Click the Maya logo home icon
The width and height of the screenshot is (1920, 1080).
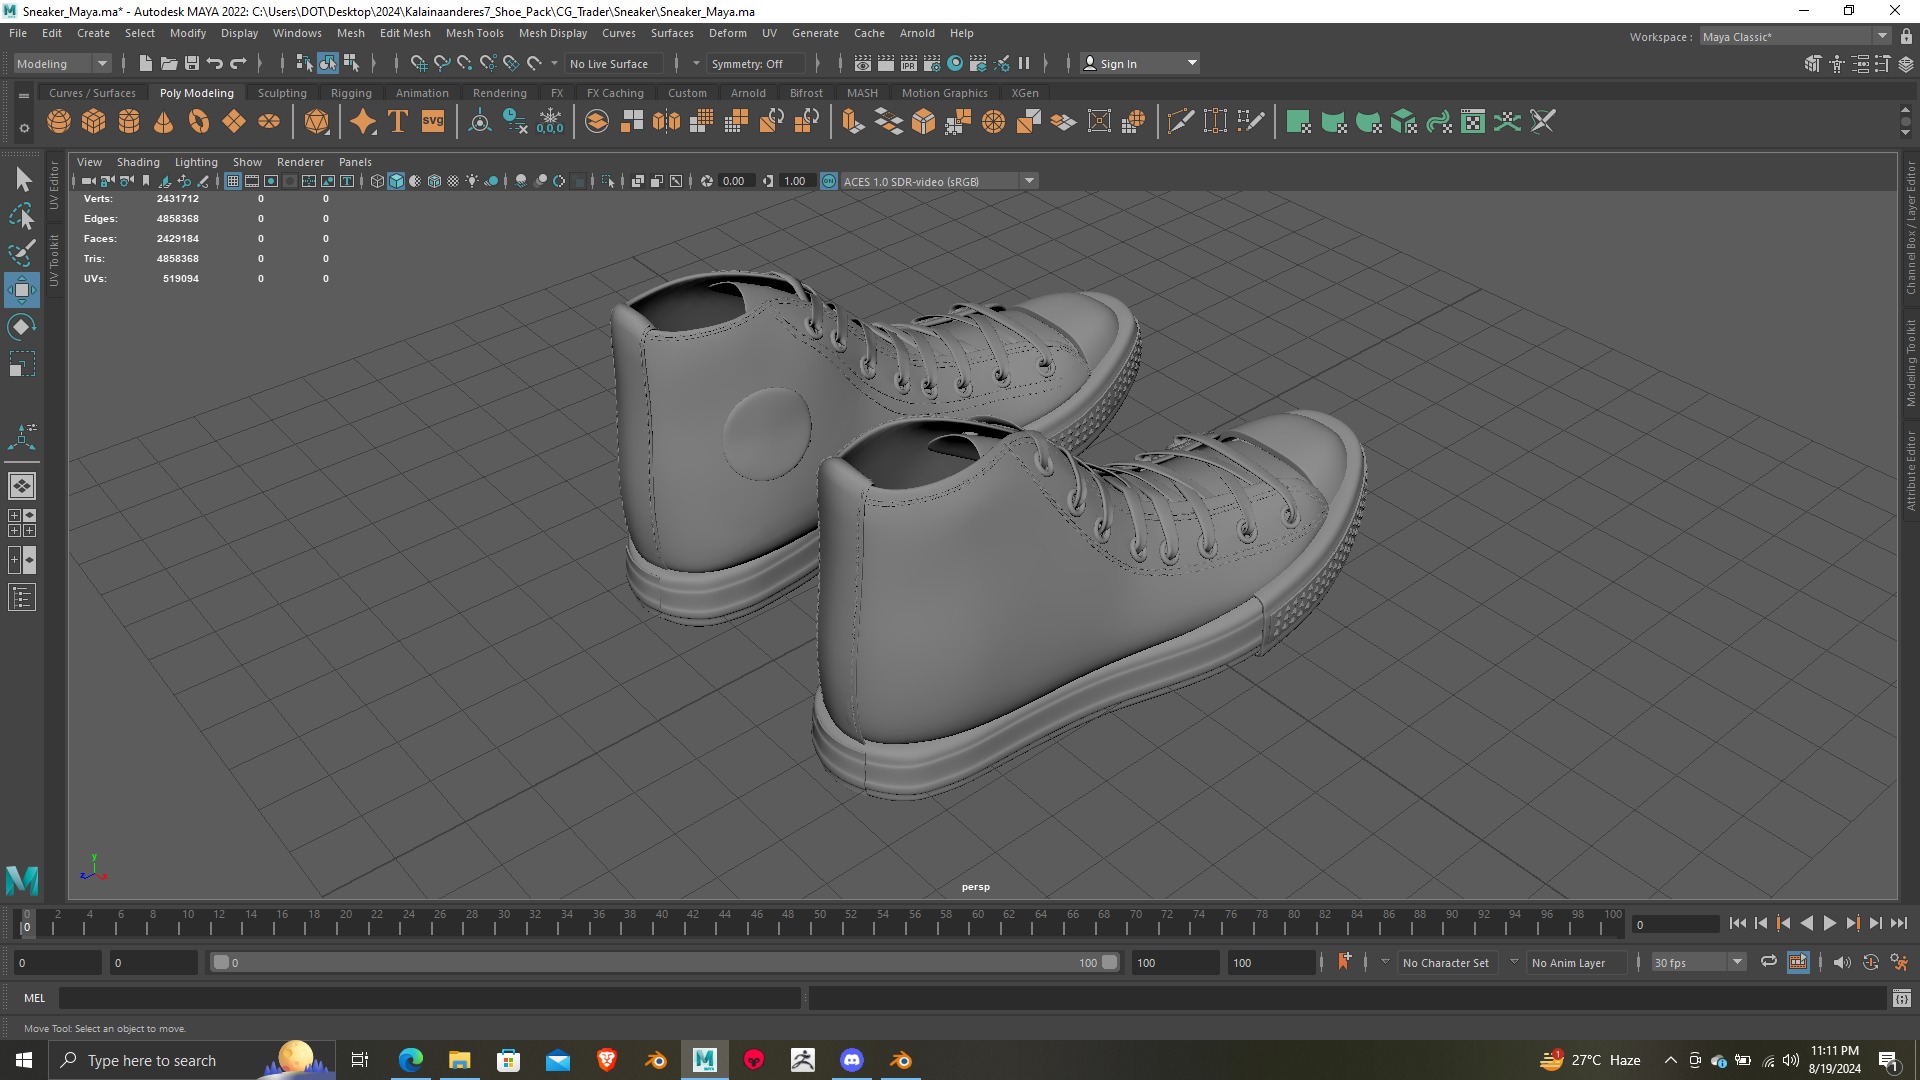tap(22, 880)
